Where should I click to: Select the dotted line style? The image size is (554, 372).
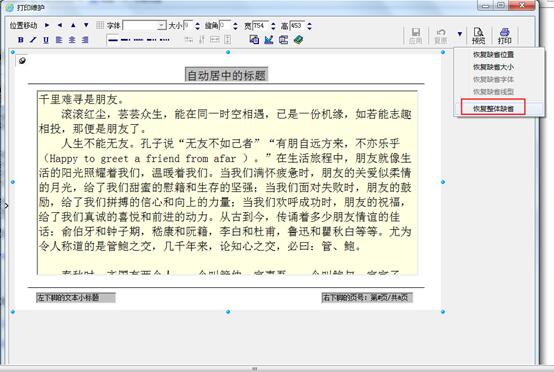(165, 40)
